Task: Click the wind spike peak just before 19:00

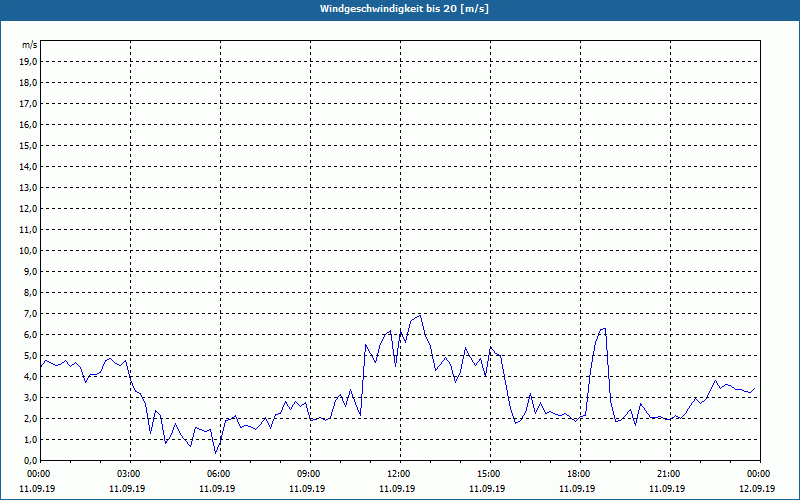Action: 604,328
